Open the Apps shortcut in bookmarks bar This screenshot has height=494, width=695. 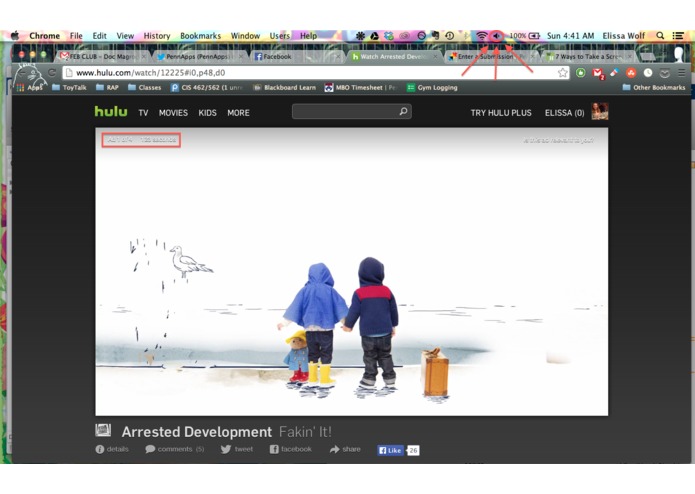point(30,88)
